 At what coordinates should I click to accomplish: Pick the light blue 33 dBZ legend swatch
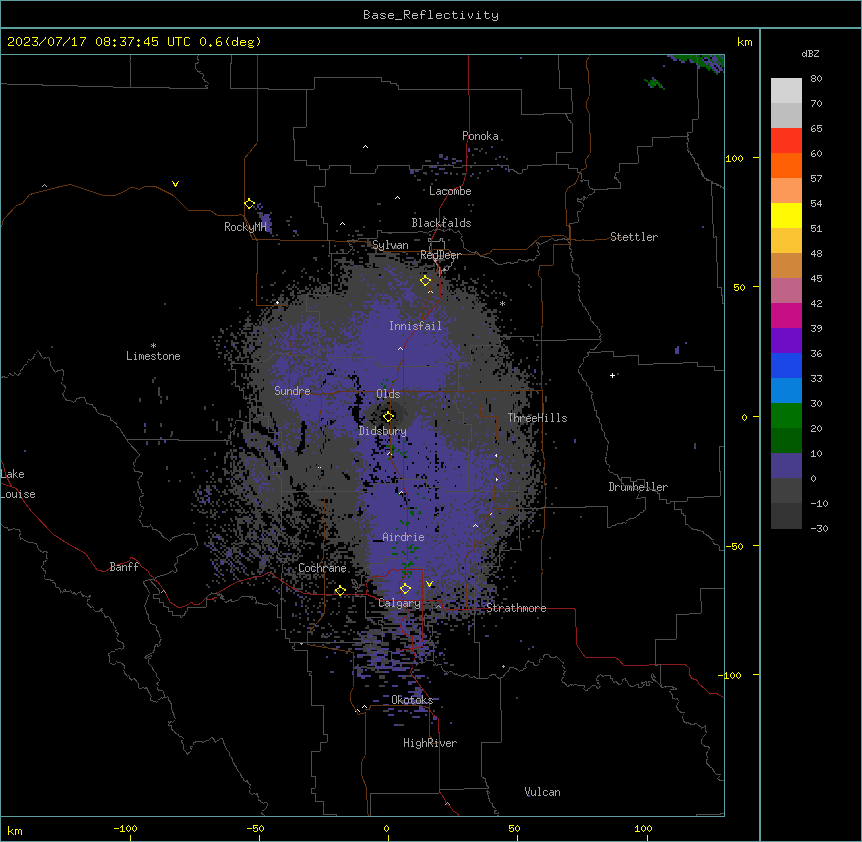(786, 390)
